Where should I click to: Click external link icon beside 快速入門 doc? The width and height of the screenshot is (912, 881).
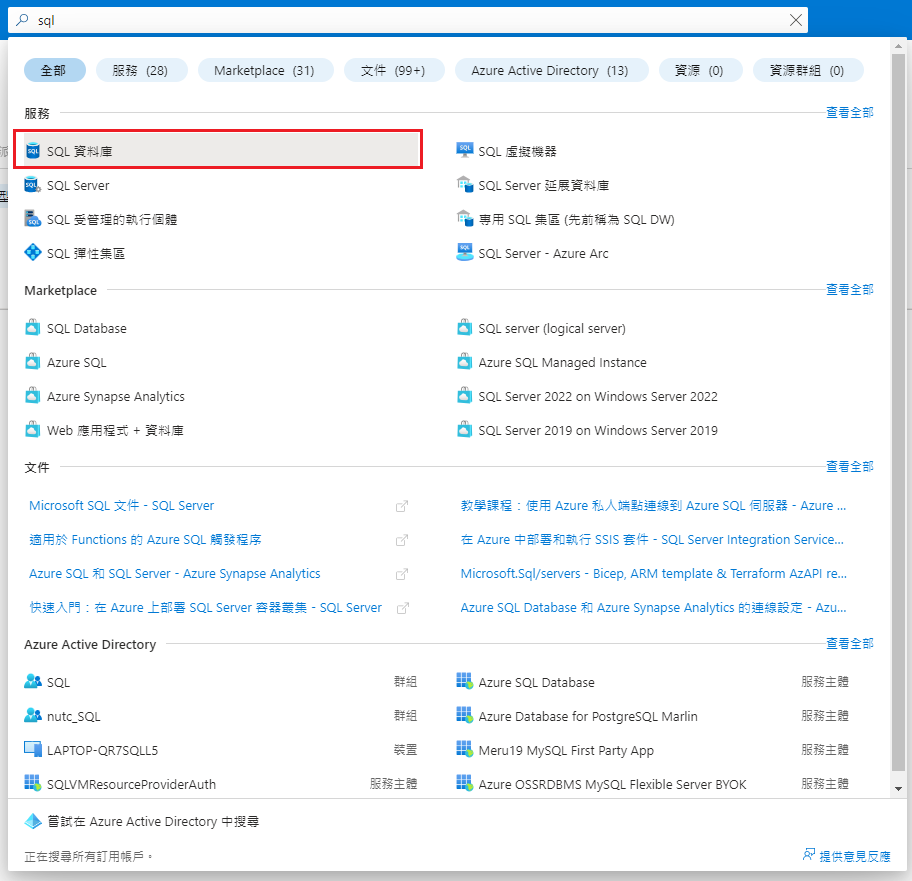[x=402, y=608]
